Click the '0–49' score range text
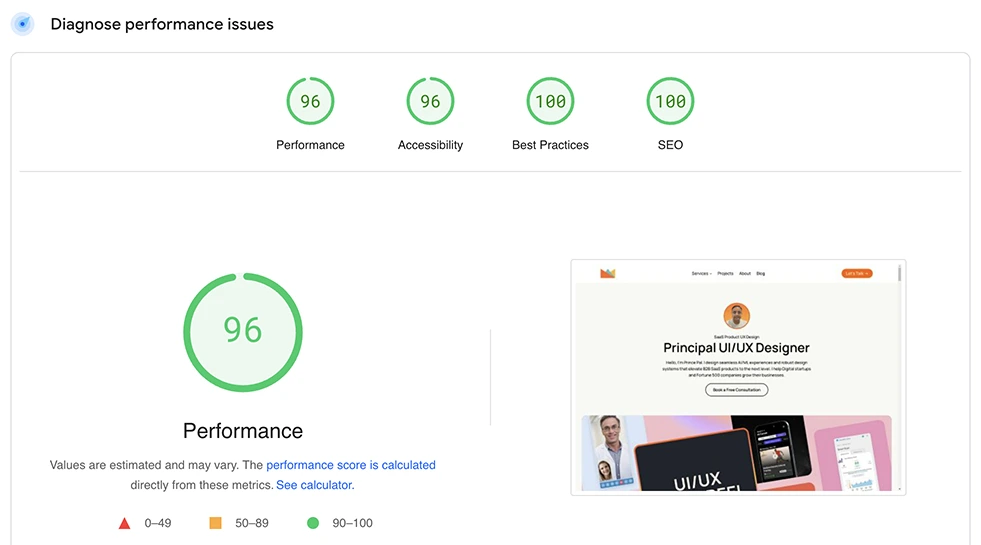 click(x=158, y=523)
